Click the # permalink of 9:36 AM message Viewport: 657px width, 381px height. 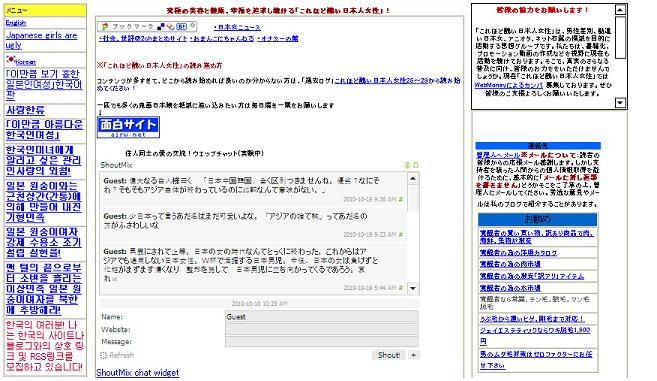(x=401, y=199)
